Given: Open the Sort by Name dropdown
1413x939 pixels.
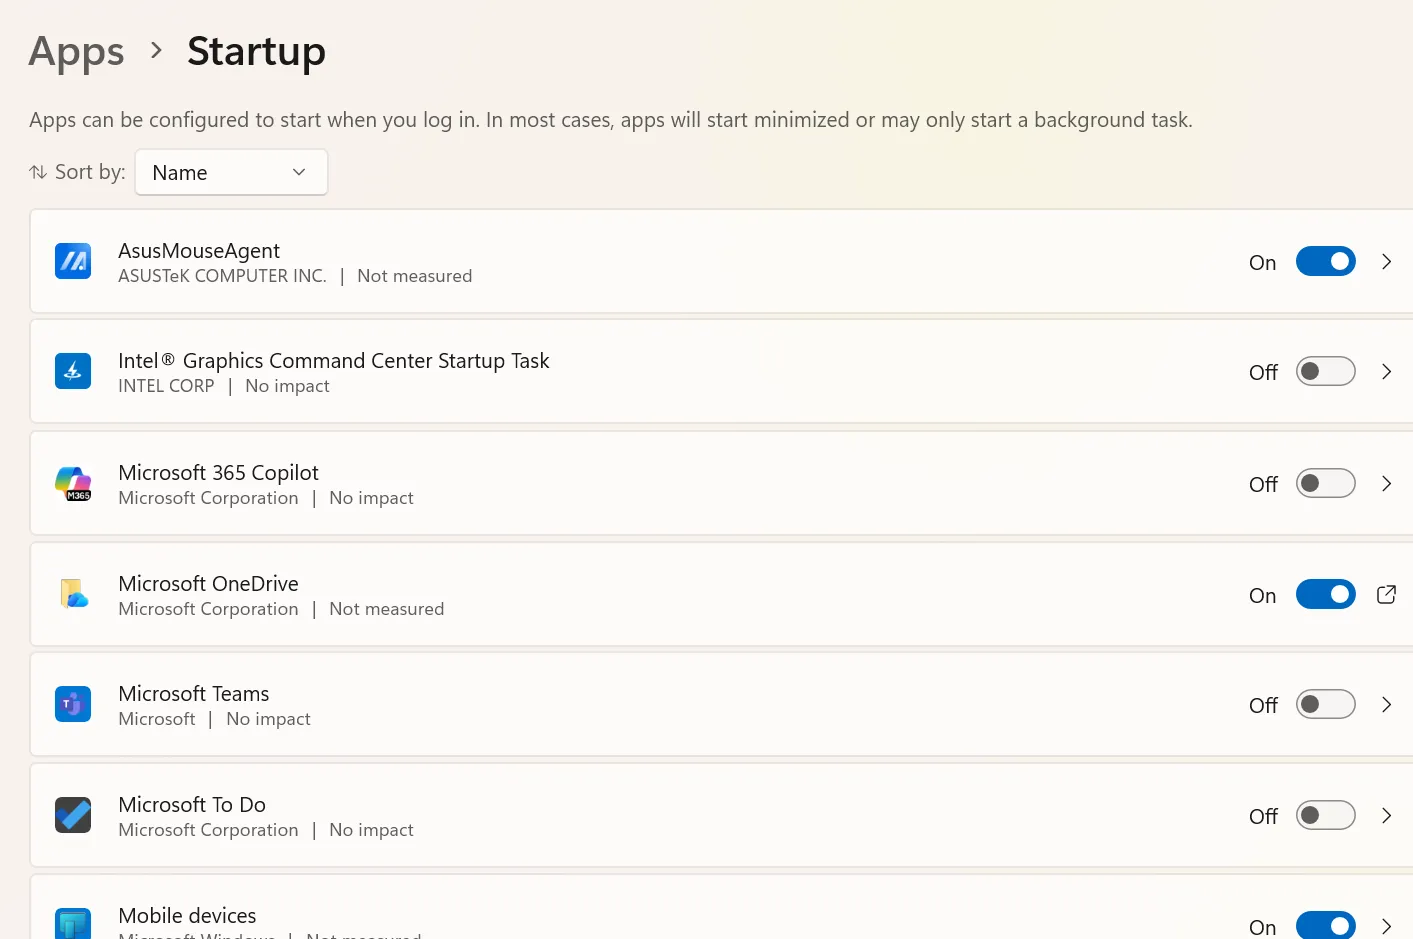Looking at the screenshot, I should click(231, 172).
